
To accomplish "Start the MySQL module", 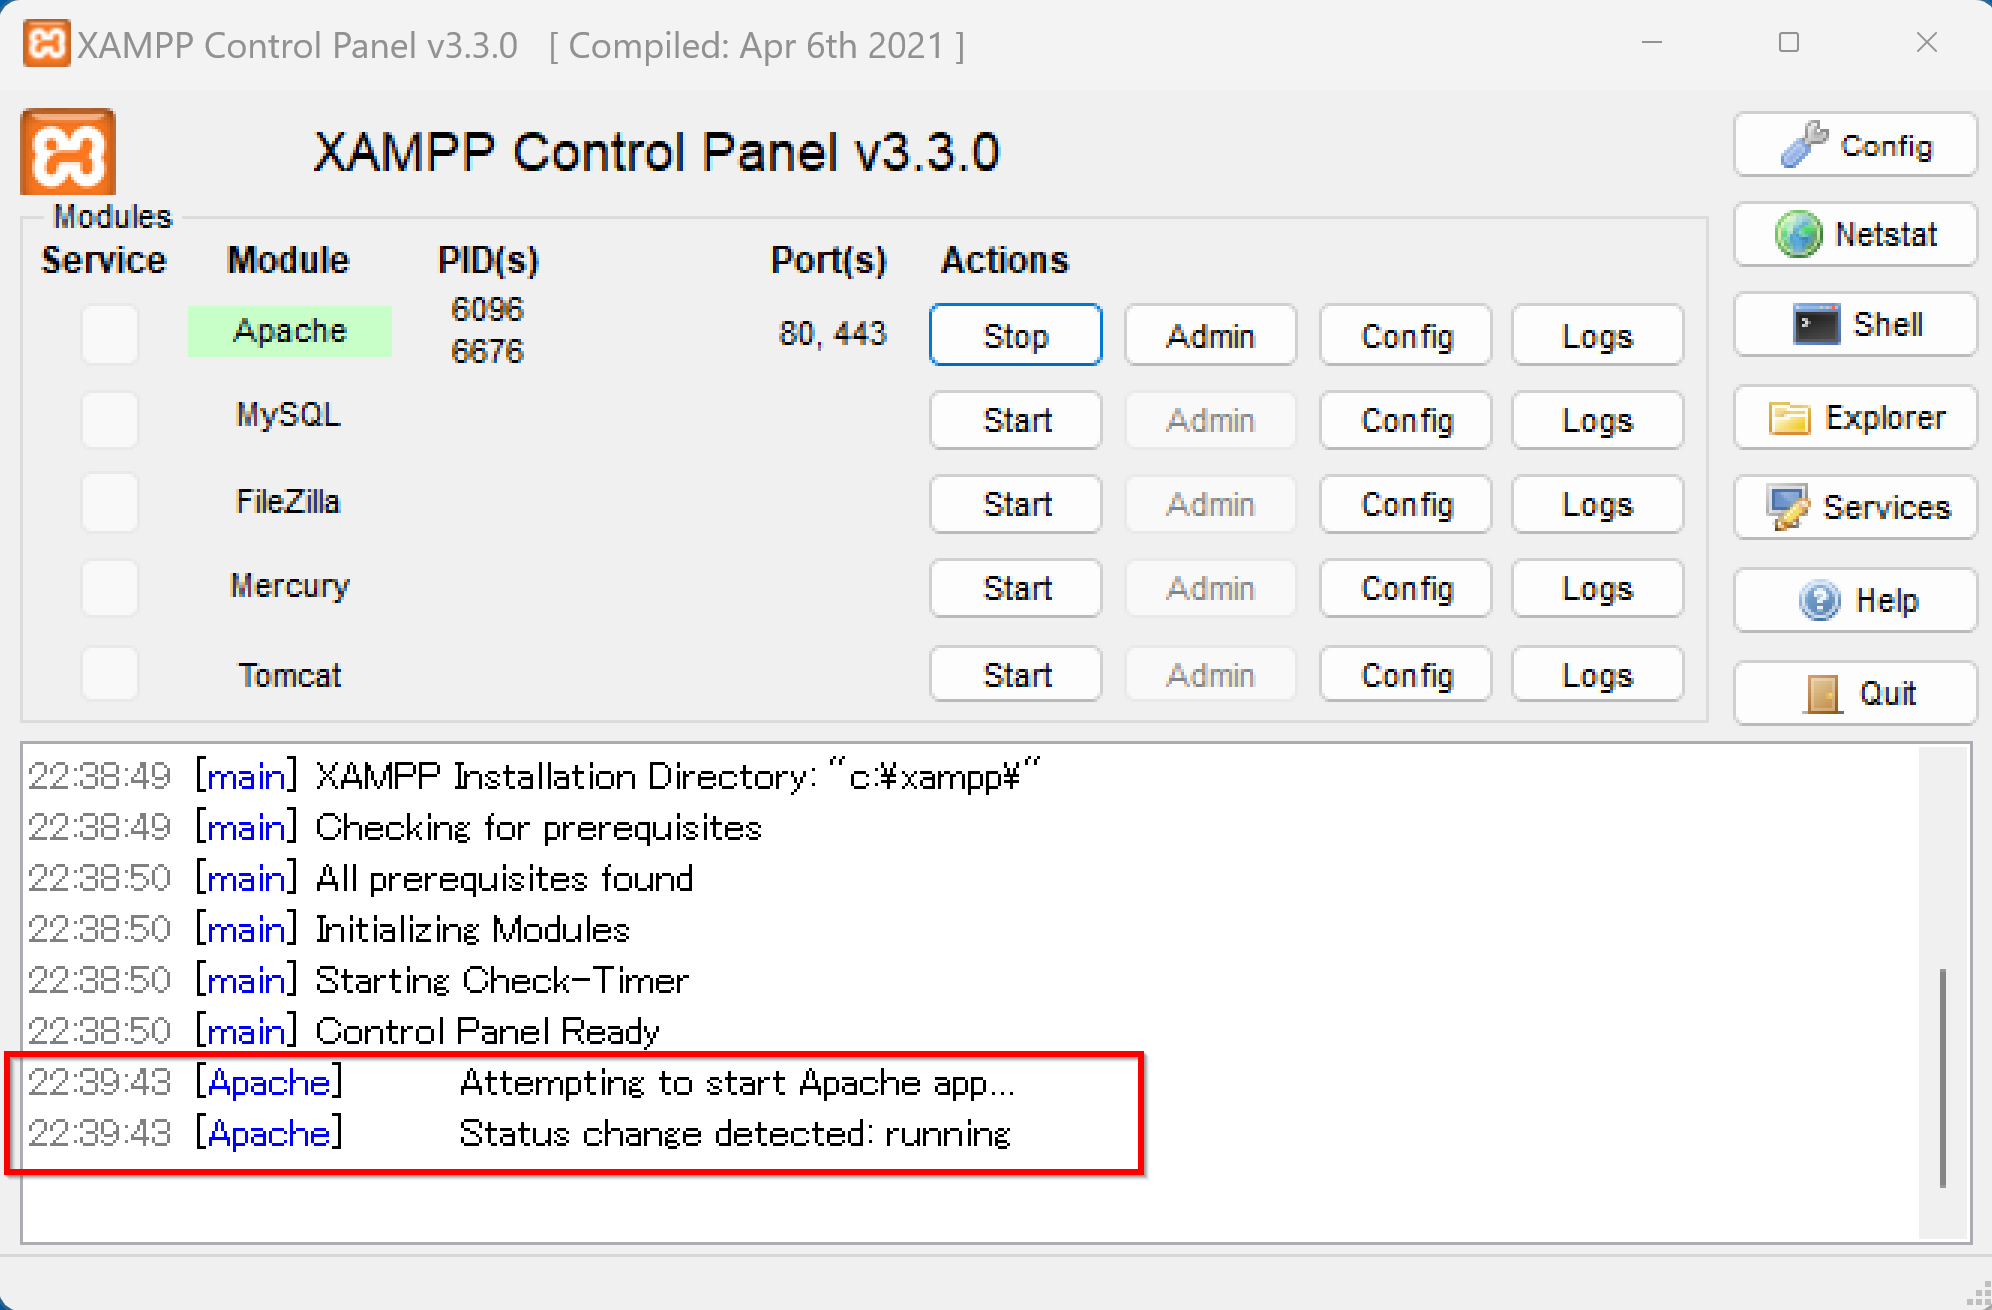I will point(1016,420).
